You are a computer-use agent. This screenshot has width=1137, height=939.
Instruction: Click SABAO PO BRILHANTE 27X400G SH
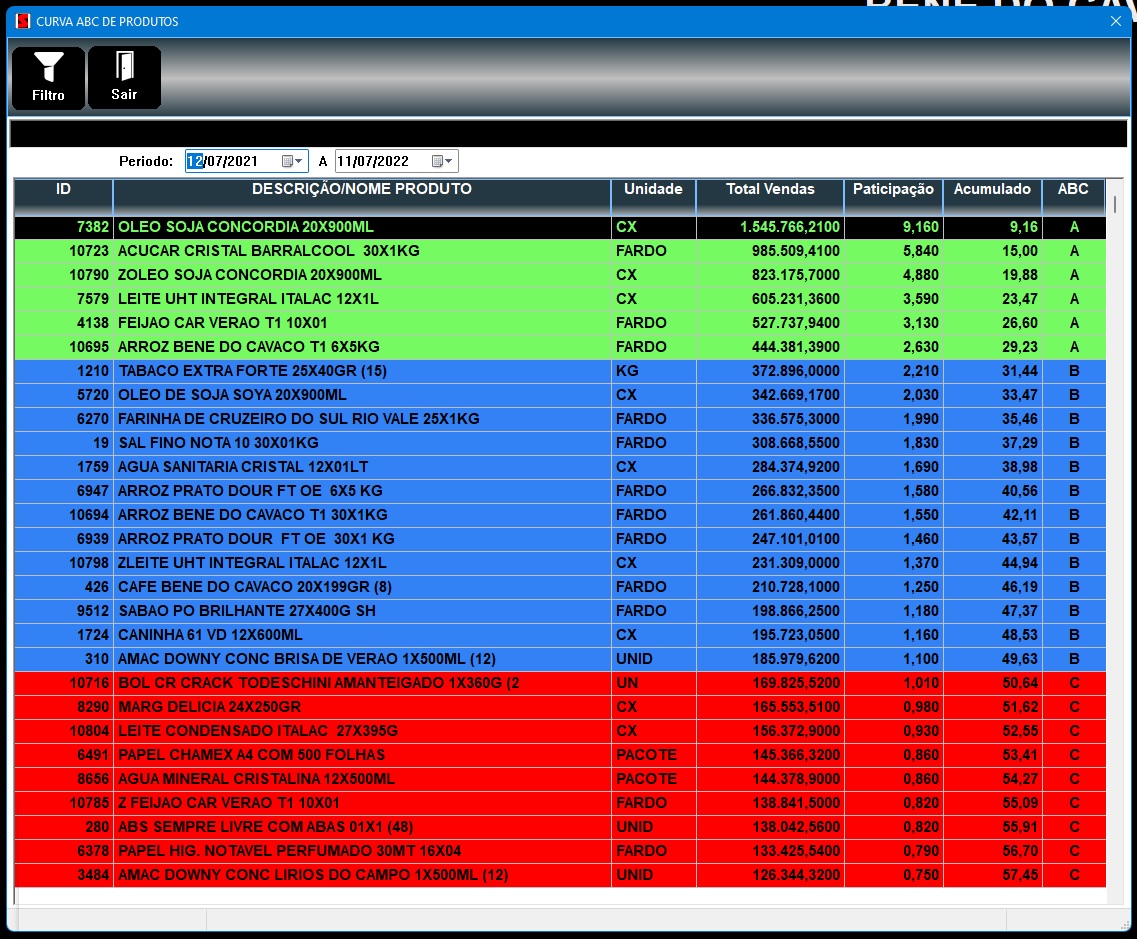[x=560, y=611]
